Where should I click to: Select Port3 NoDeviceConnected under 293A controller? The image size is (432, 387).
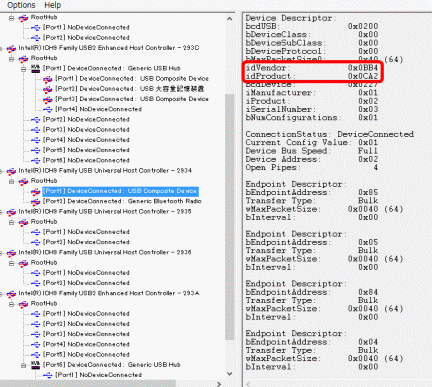click(x=86, y=334)
